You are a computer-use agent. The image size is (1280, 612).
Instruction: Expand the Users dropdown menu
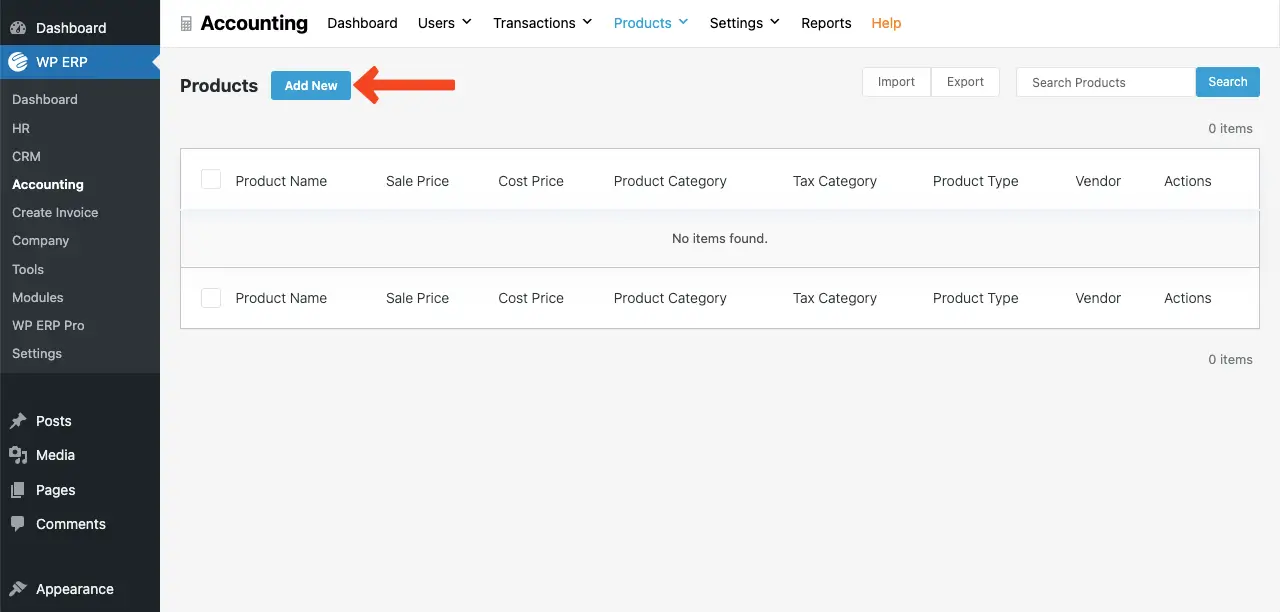pyautogui.click(x=444, y=23)
